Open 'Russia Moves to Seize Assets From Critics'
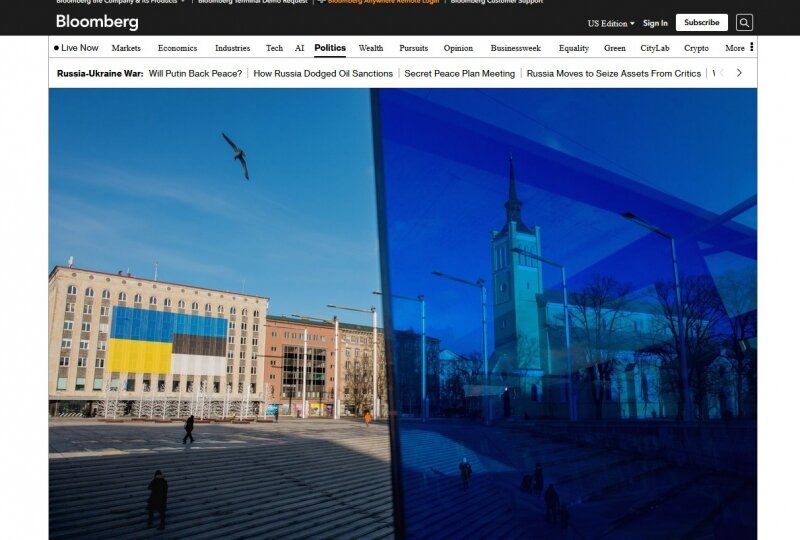800x540 pixels. click(614, 73)
